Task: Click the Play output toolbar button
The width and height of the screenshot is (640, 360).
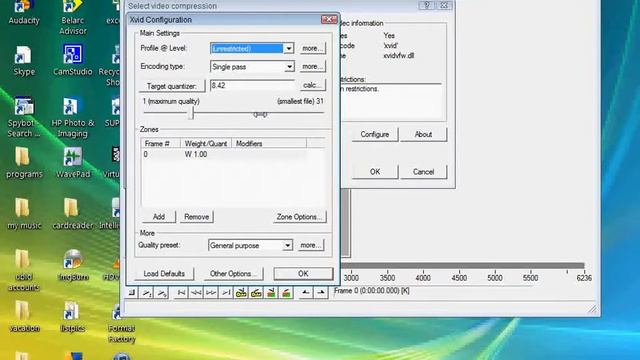Action: (x=162, y=292)
